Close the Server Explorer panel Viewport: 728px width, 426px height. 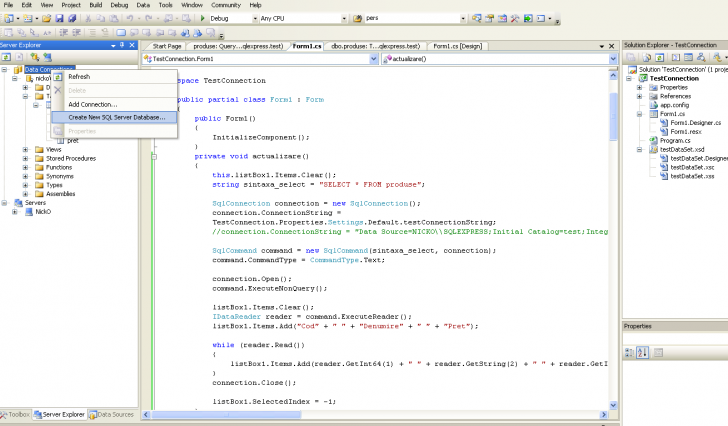click(131, 45)
